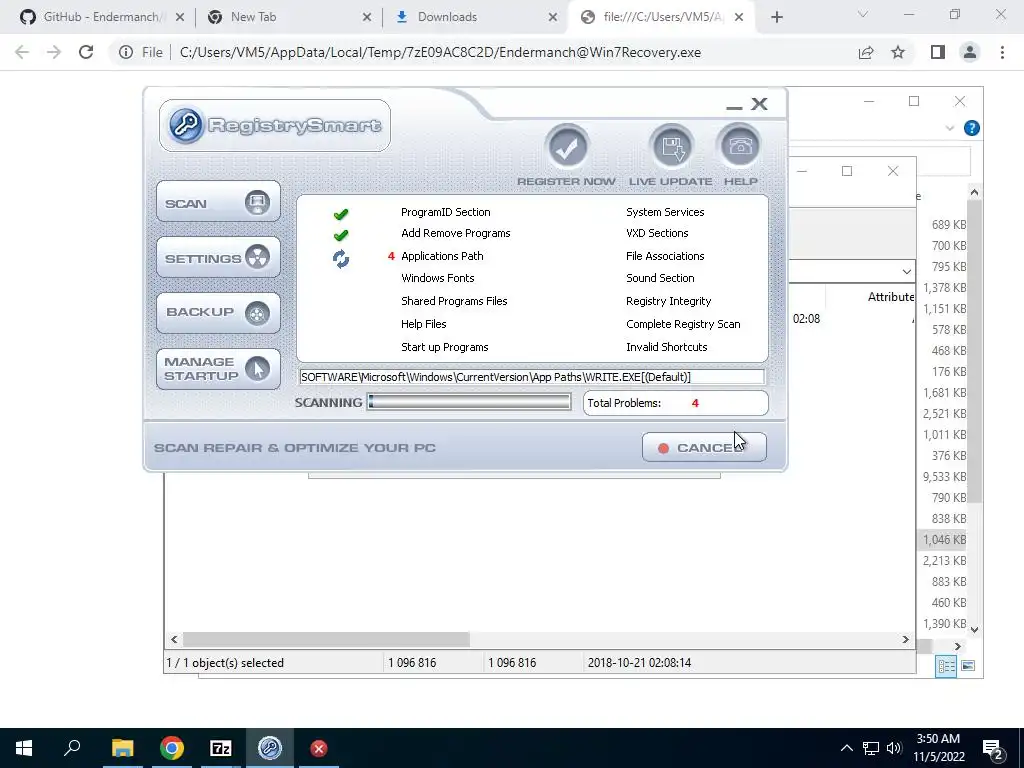The height and width of the screenshot is (768, 1024).
Task: Click the Total Problems count box
Action: 675,403
